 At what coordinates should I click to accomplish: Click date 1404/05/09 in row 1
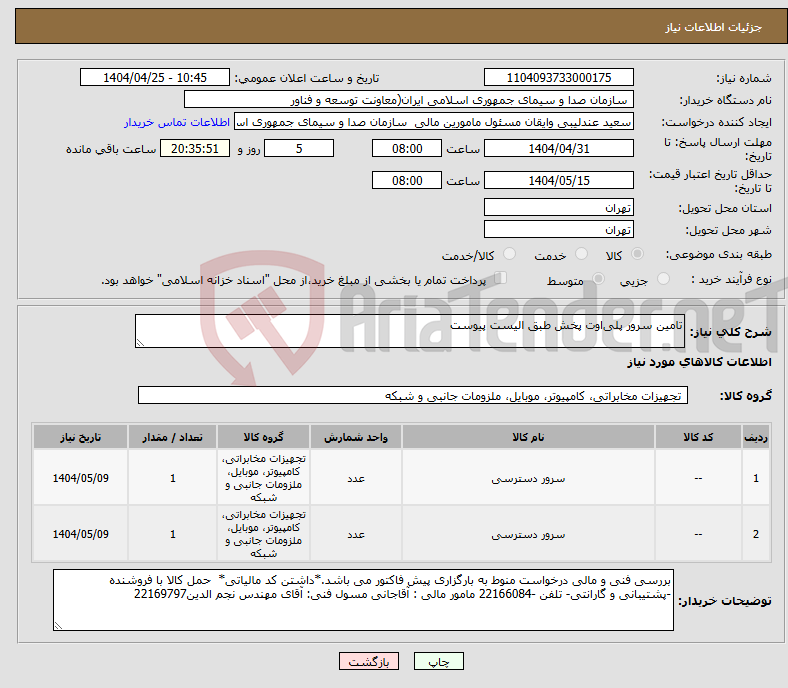coord(80,478)
